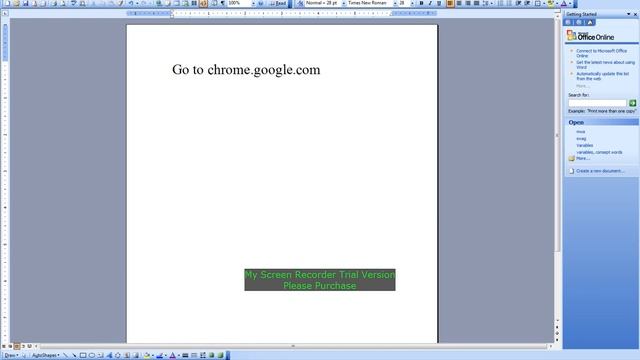Click the vertical scrollbar thumb

(557, 135)
